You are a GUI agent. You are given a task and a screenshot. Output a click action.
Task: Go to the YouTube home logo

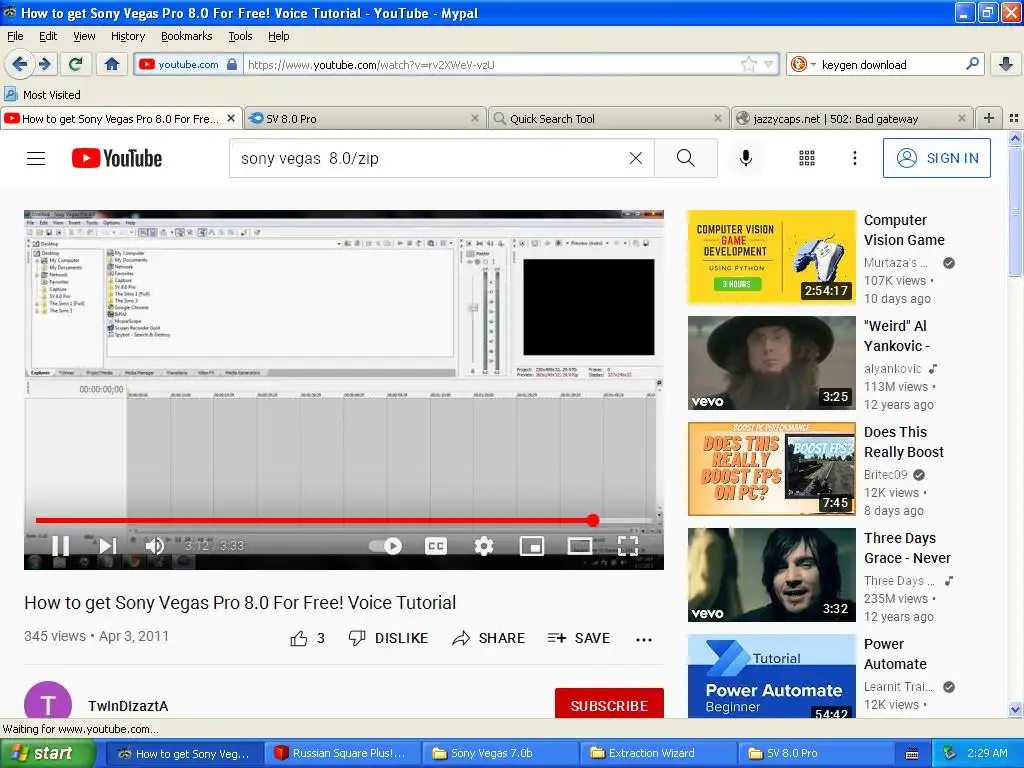(117, 158)
